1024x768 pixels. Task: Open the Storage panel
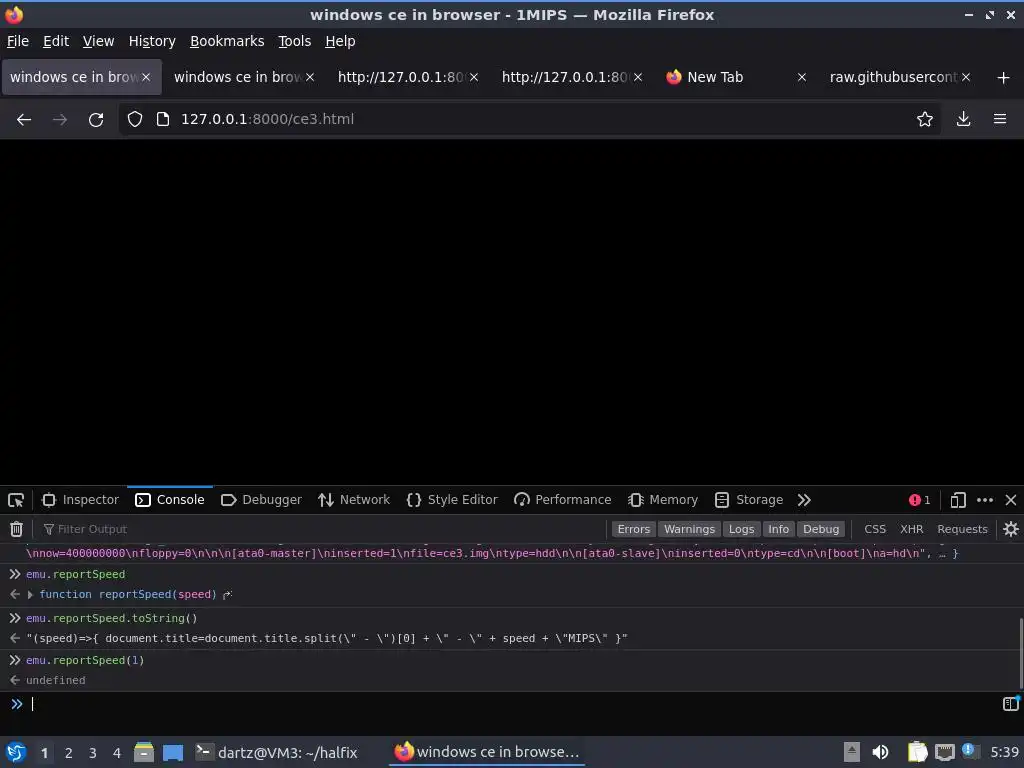(x=749, y=500)
